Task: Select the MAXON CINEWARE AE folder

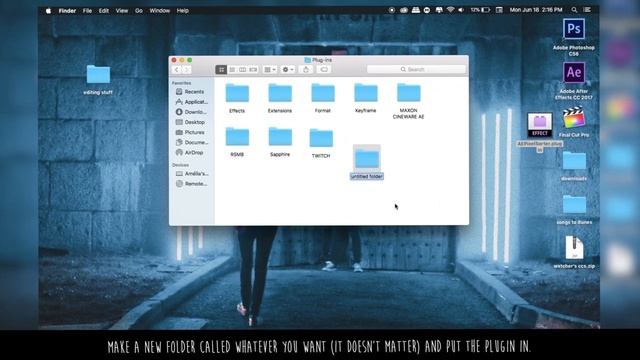Action: click(409, 93)
